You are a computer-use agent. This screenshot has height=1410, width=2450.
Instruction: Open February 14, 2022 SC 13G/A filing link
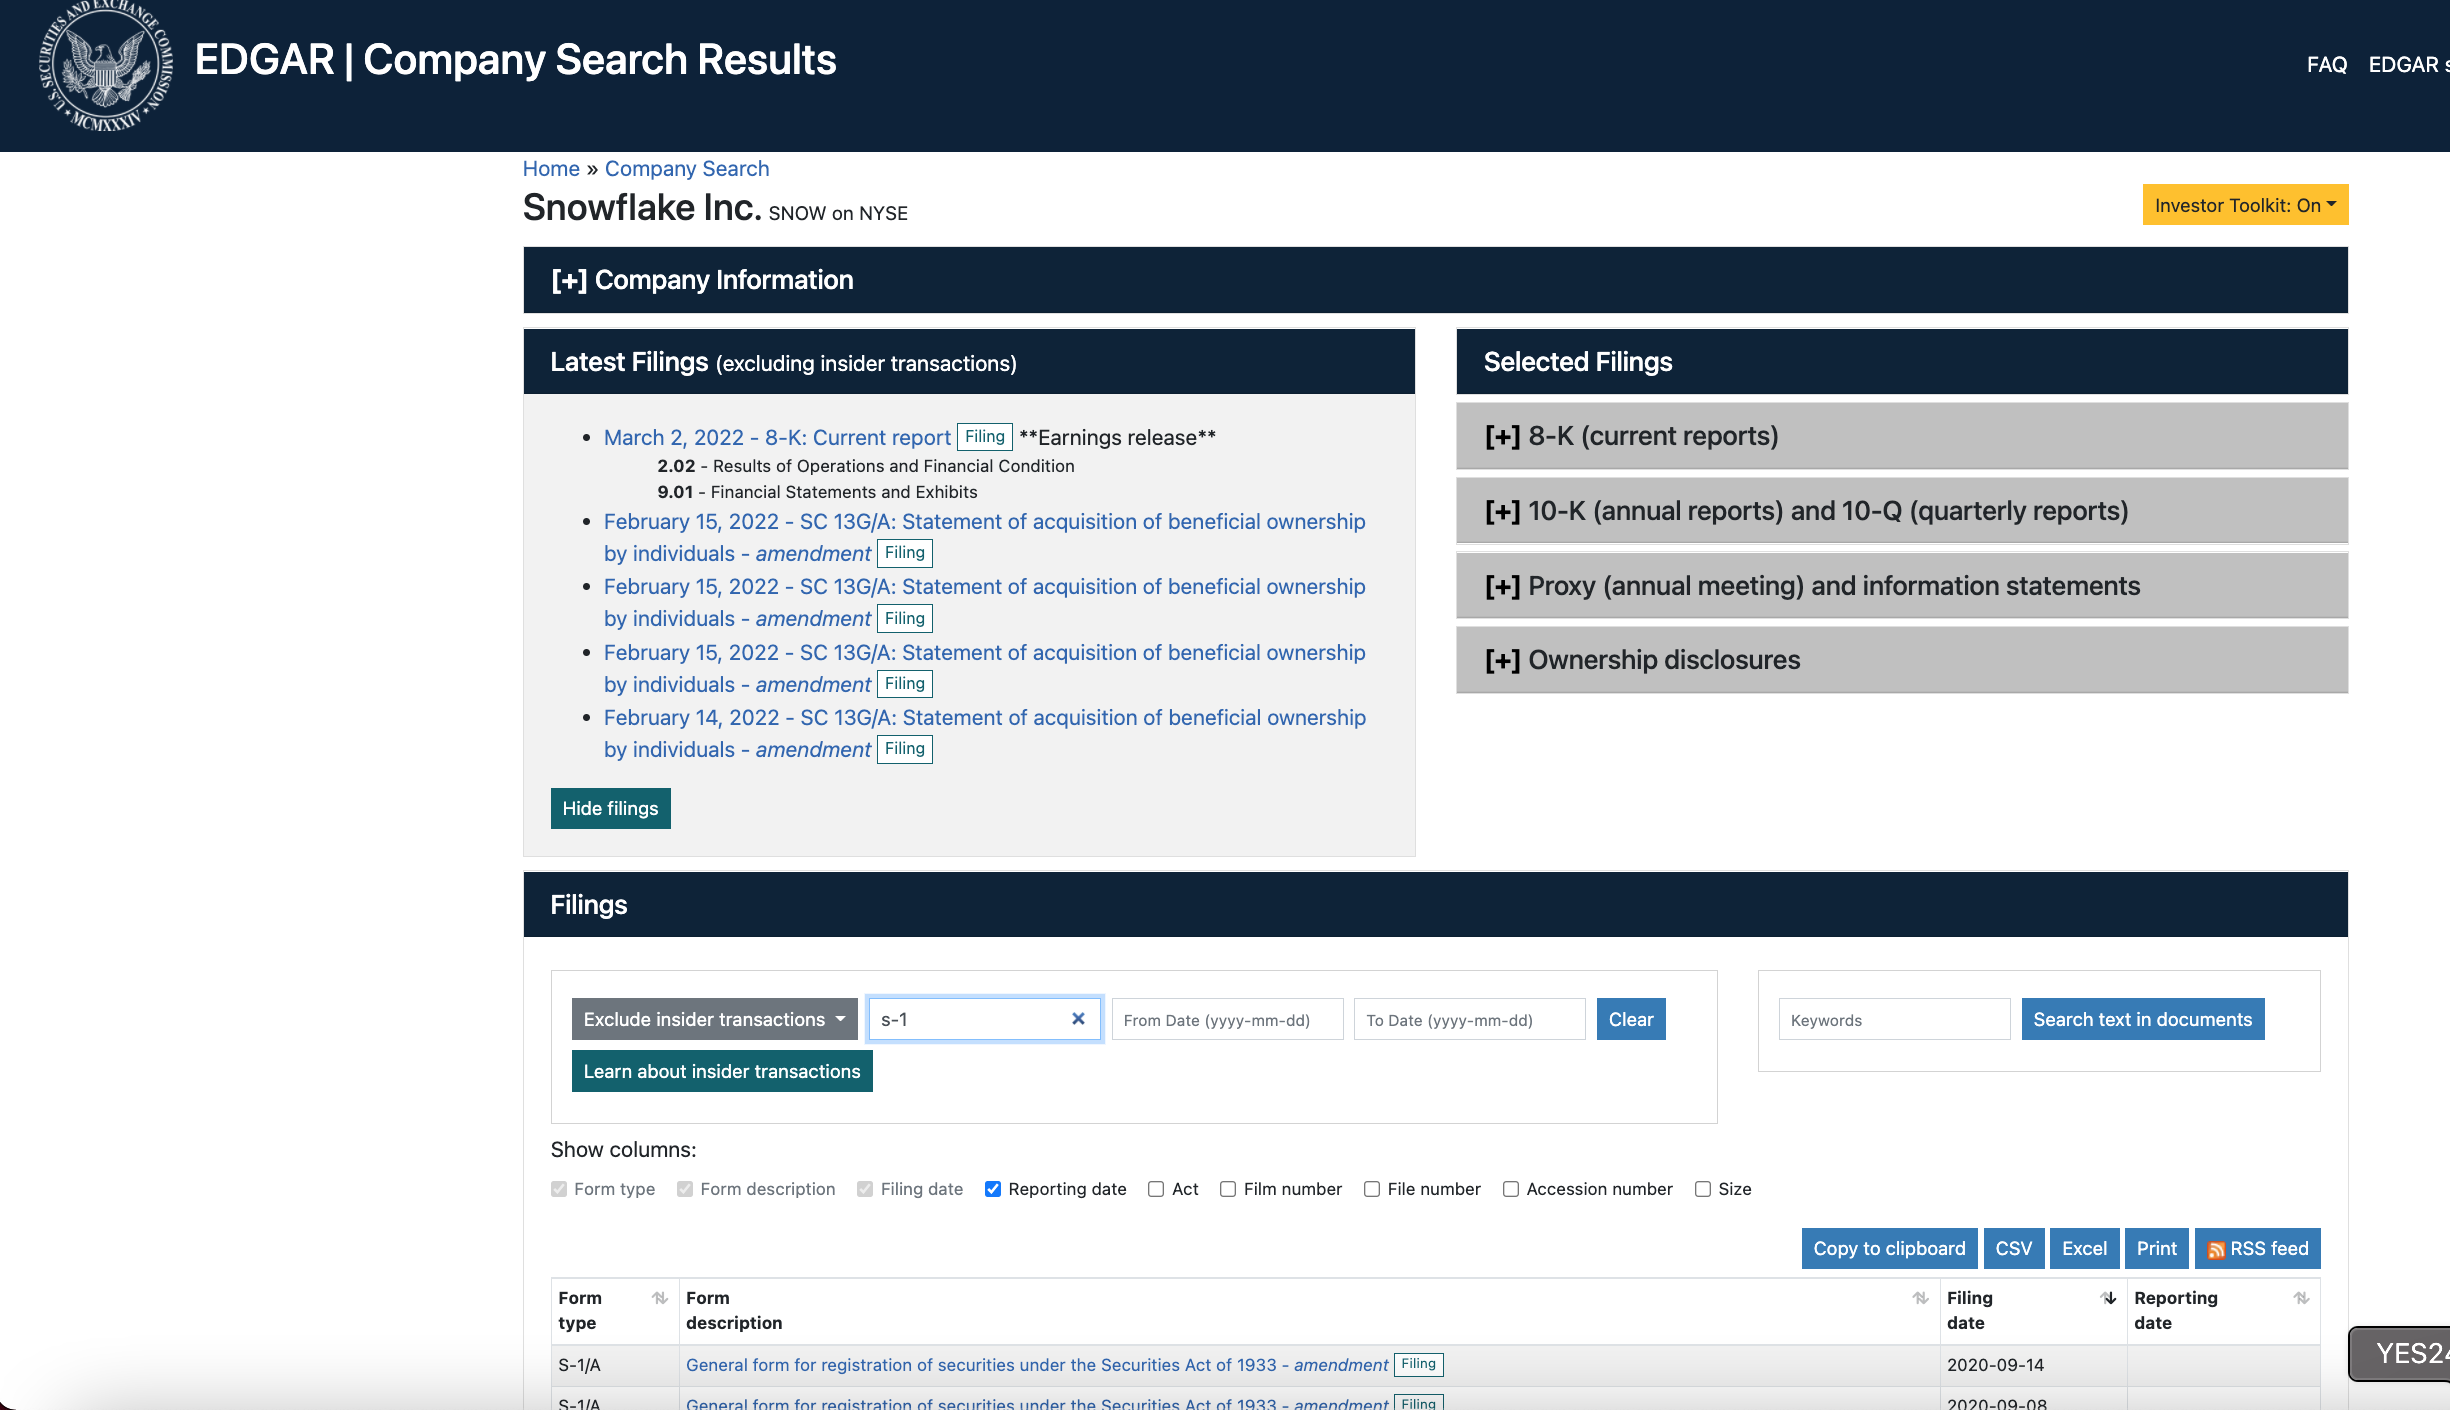point(984,733)
